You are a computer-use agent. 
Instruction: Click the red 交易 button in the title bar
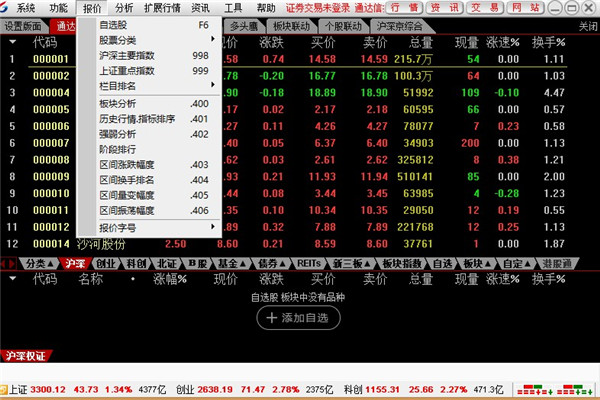pyautogui.click(x=485, y=8)
